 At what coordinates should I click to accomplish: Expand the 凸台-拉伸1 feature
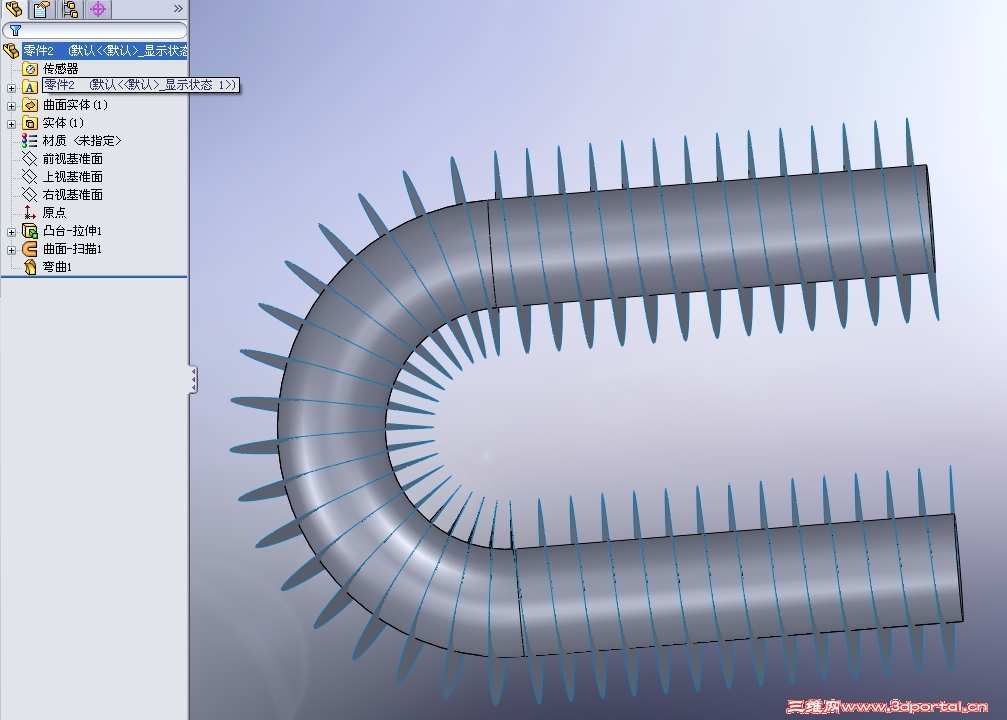[12, 232]
